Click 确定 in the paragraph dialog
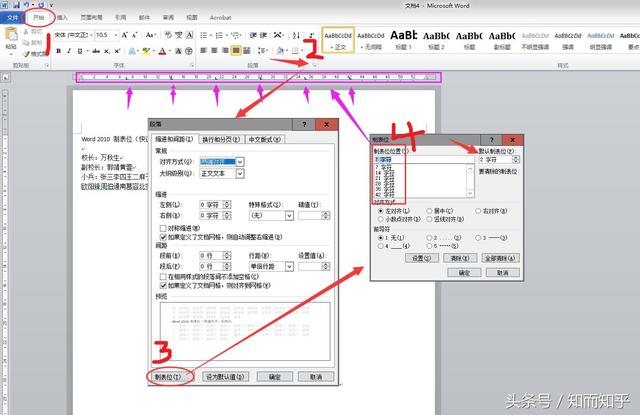640x415 pixels. click(275, 377)
